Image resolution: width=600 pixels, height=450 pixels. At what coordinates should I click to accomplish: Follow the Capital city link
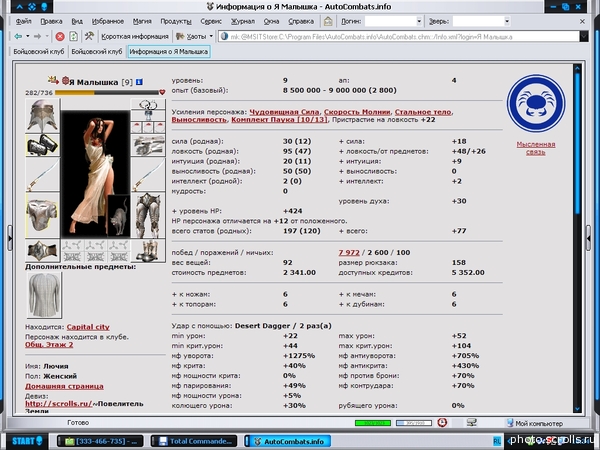pos(88,327)
